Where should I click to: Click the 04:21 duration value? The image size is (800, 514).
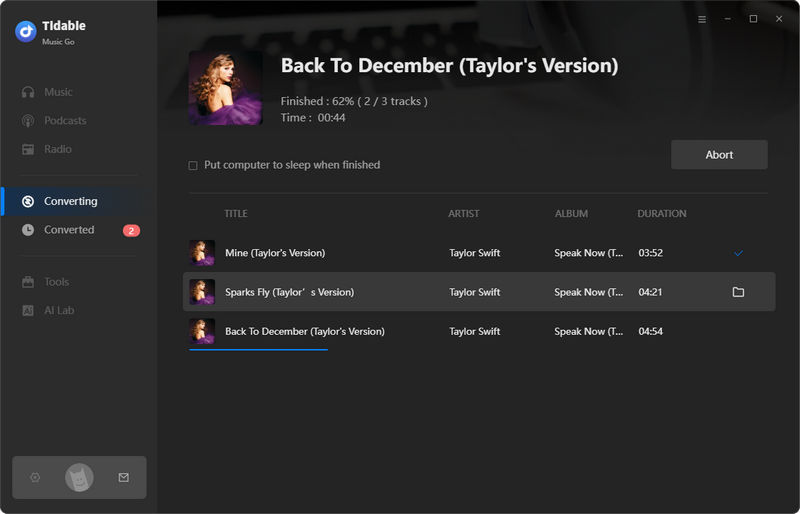650,292
